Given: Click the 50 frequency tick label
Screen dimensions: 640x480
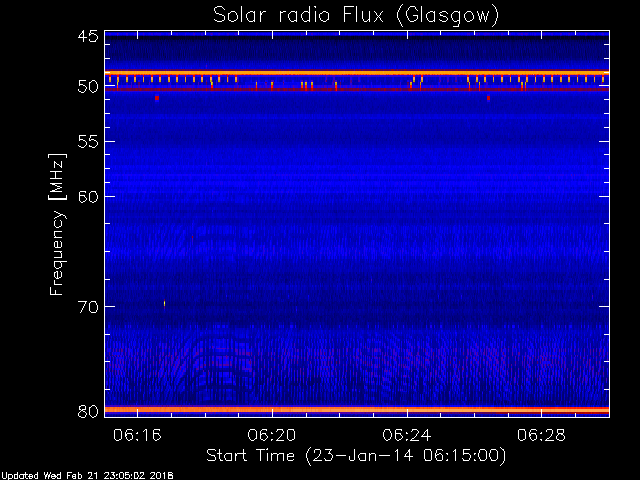Looking at the screenshot, I should pyautogui.click(x=88, y=86).
